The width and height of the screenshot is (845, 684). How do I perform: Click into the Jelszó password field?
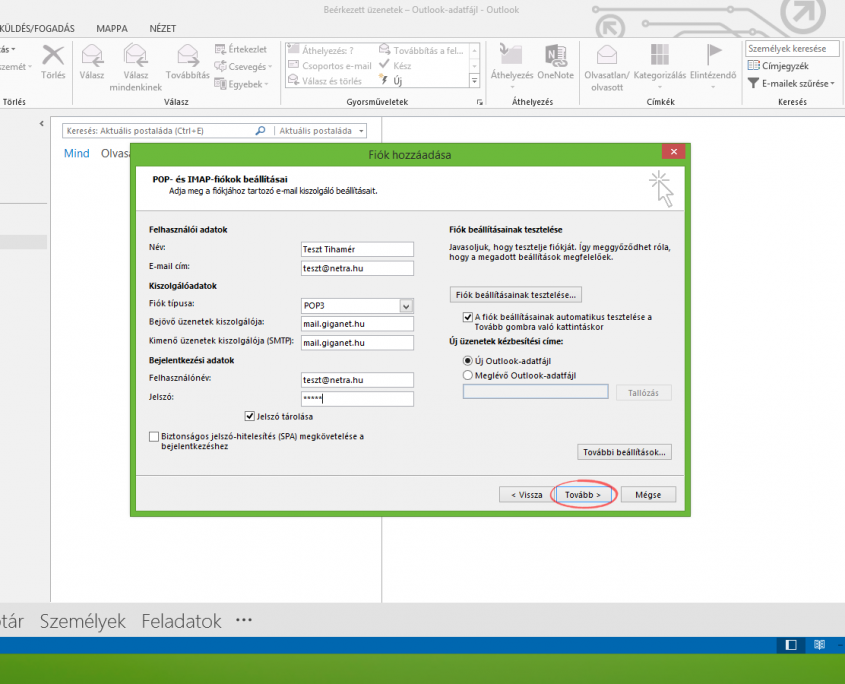[357, 399]
